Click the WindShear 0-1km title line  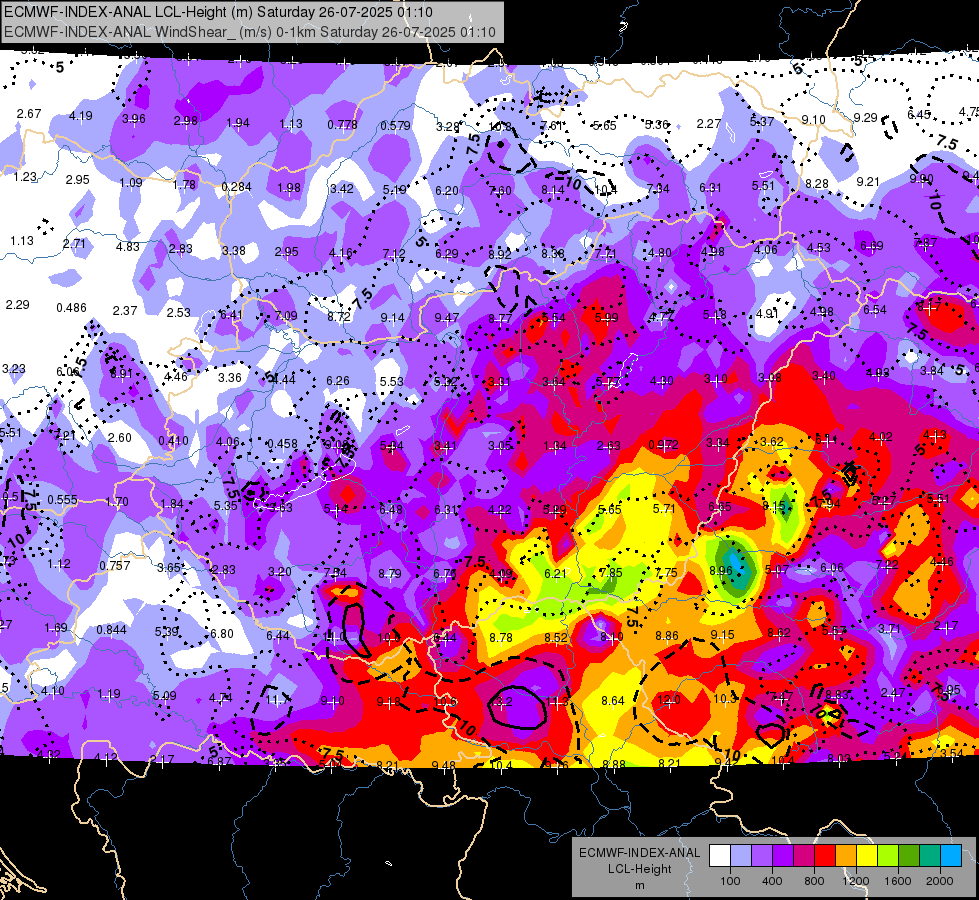[x=250, y=32]
